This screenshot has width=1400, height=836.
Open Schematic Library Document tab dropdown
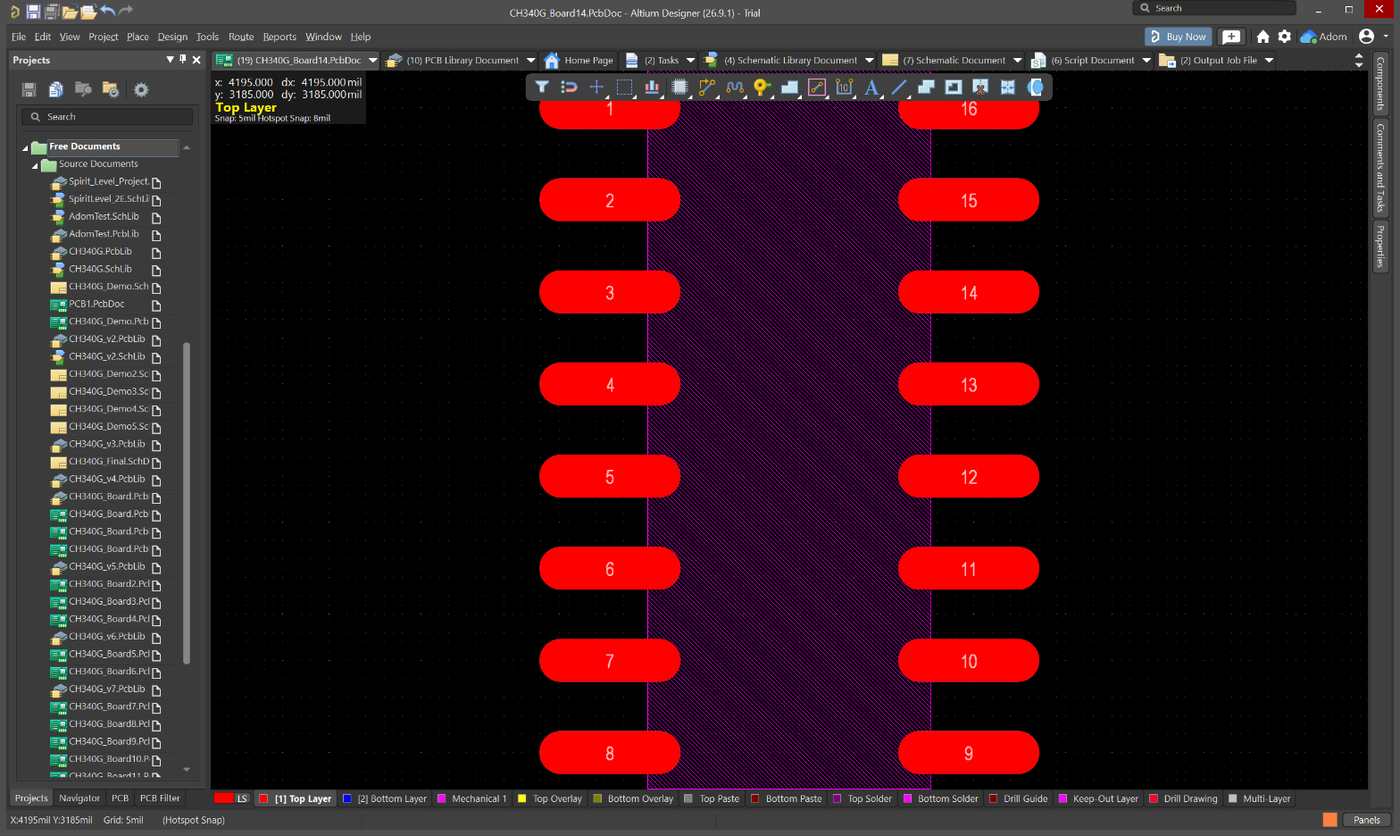[869, 61]
